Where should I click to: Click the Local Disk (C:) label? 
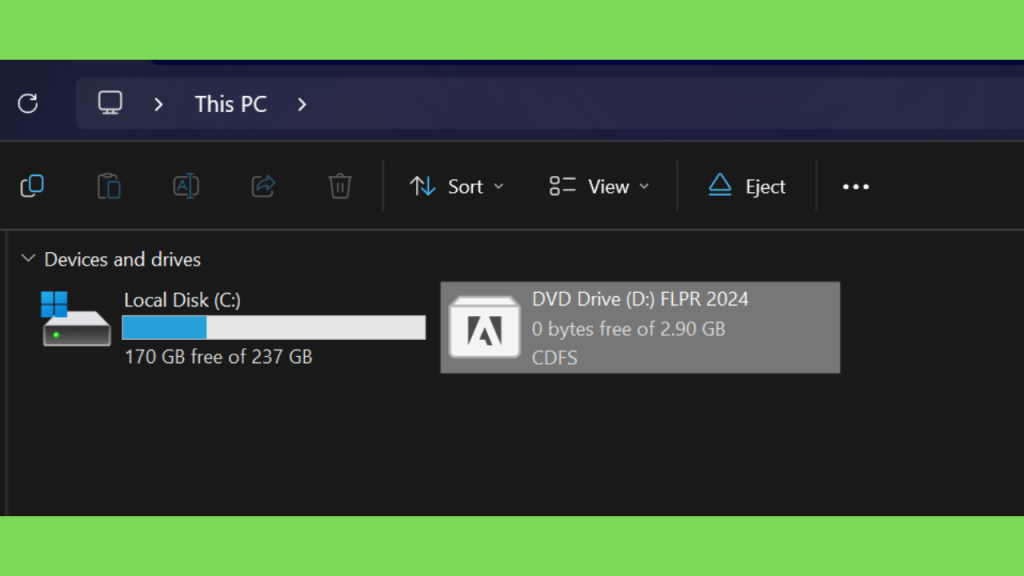[x=182, y=300]
